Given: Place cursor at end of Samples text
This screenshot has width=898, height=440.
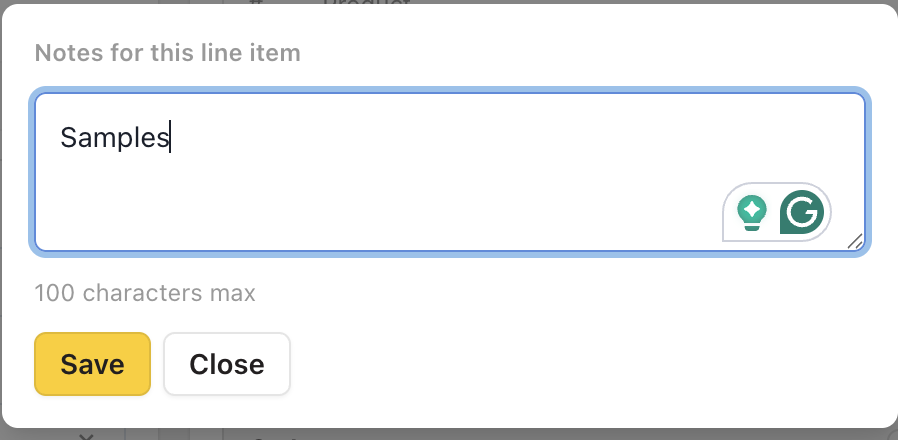Looking at the screenshot, I should click(171, 137).
